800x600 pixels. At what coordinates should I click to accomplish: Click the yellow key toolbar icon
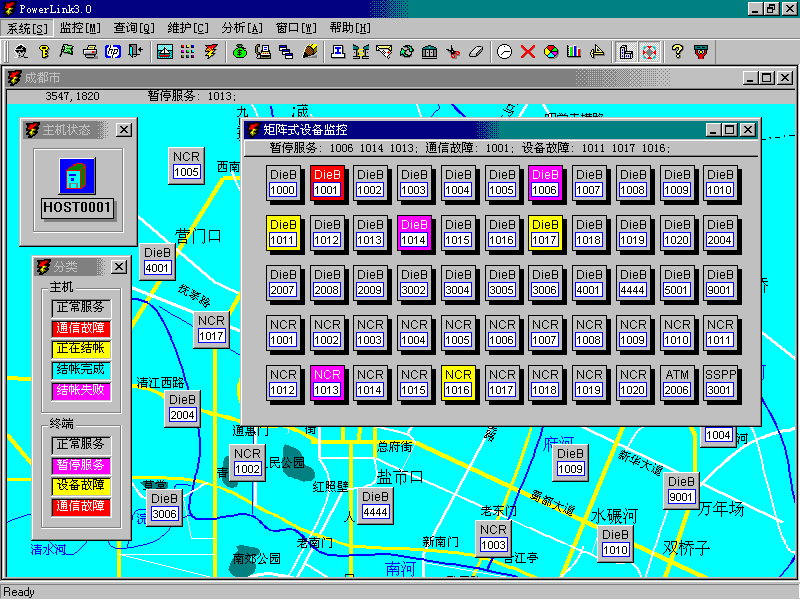(44, 51)
